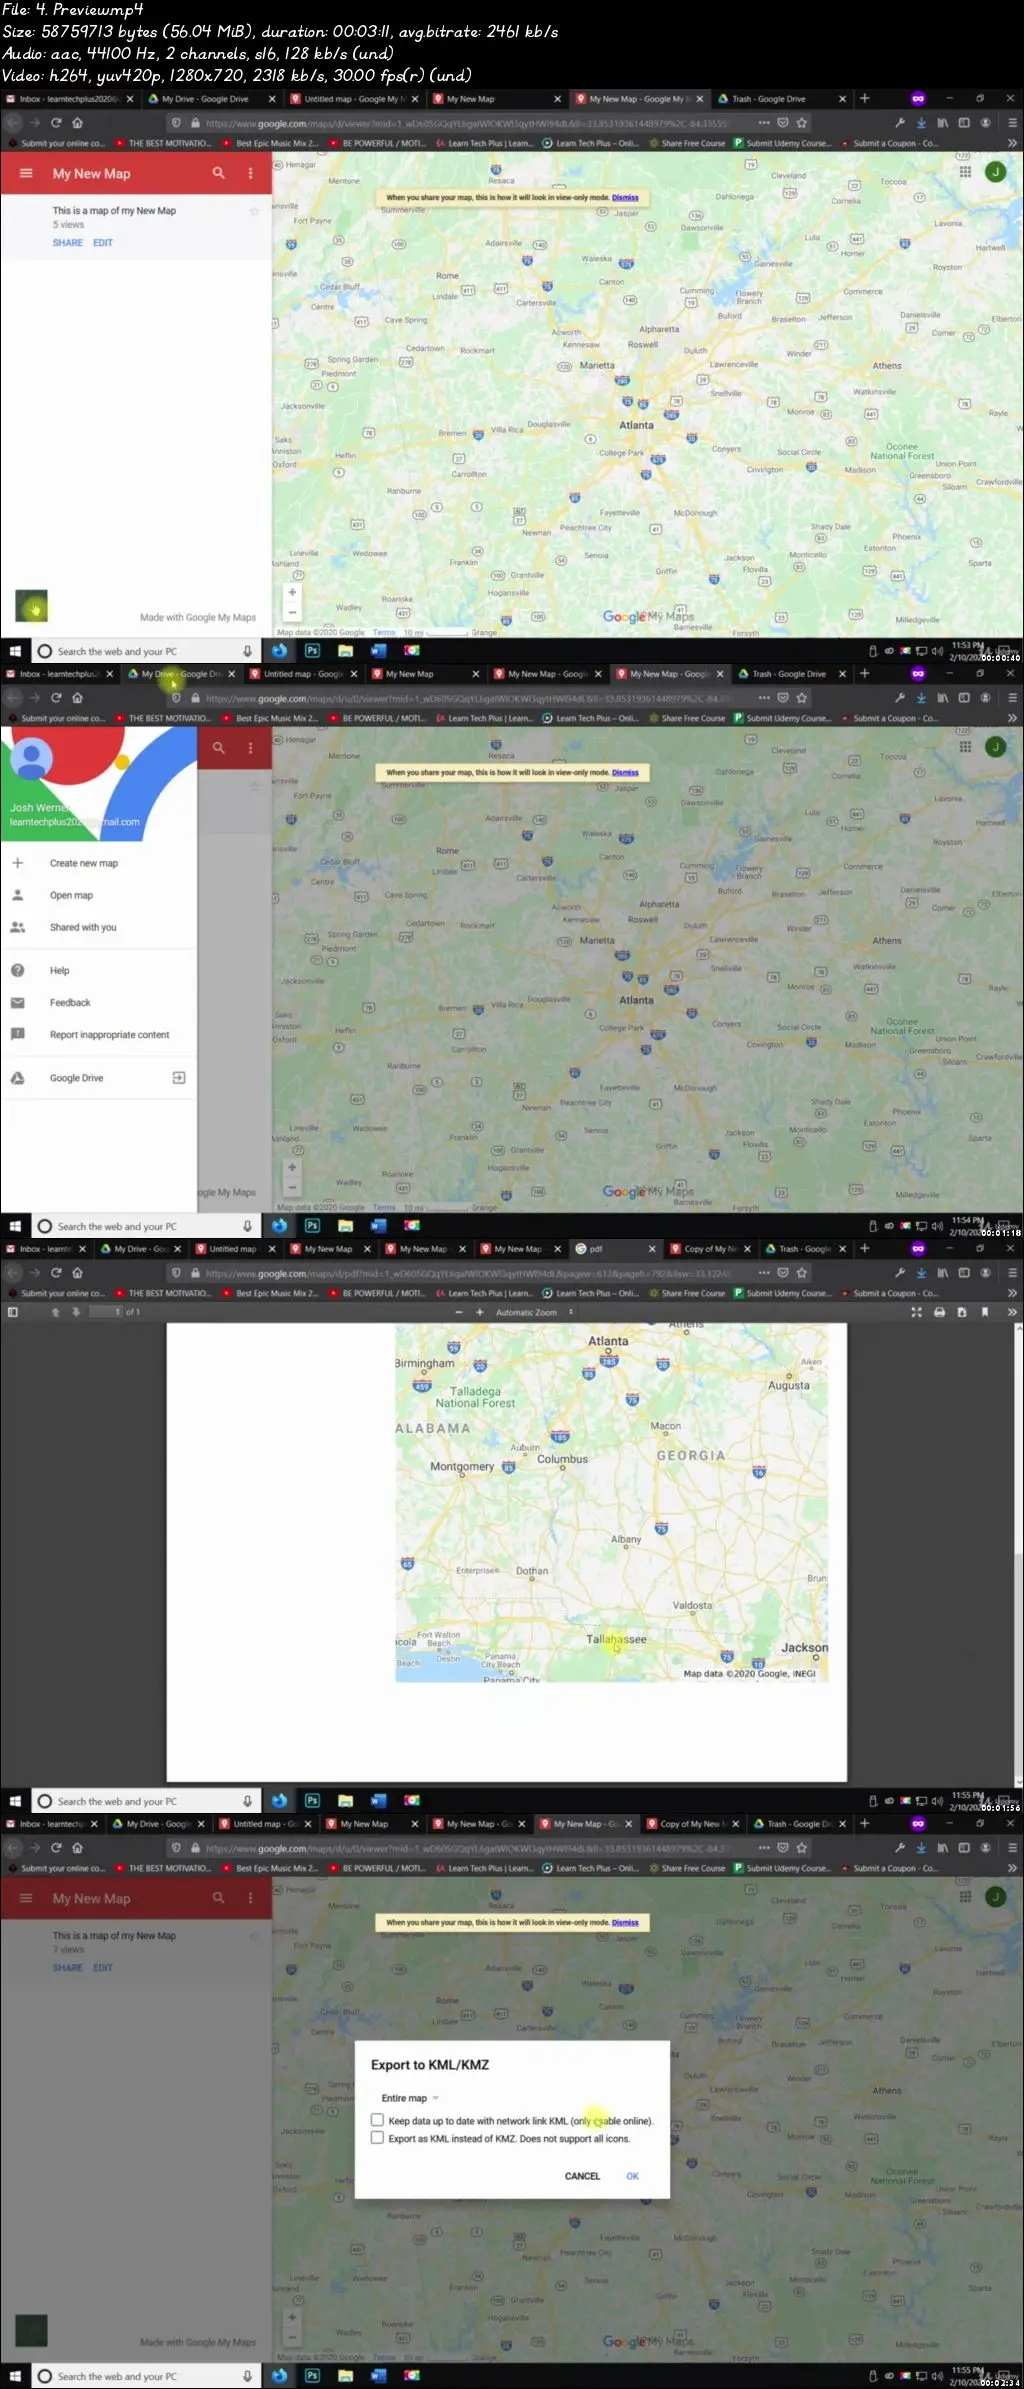The image size is (1024, 2389).
Task: Go to the browser home page in top frame
Action: [x=77, y=123]
